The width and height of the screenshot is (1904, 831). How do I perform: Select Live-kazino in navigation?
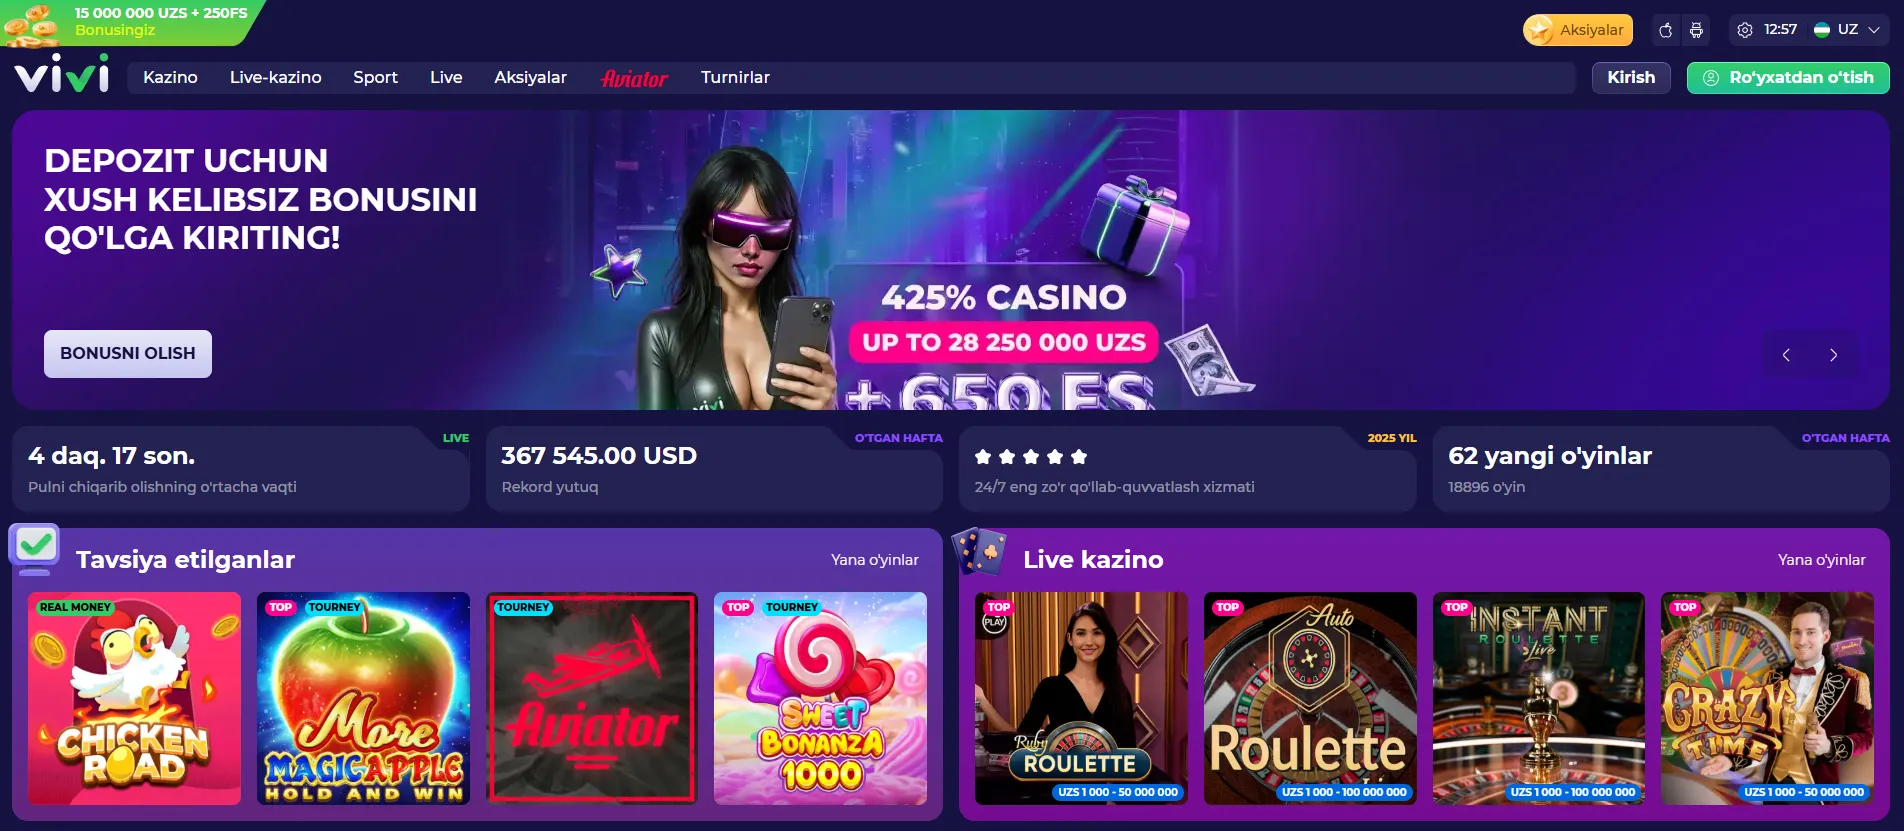coord(276,78)
